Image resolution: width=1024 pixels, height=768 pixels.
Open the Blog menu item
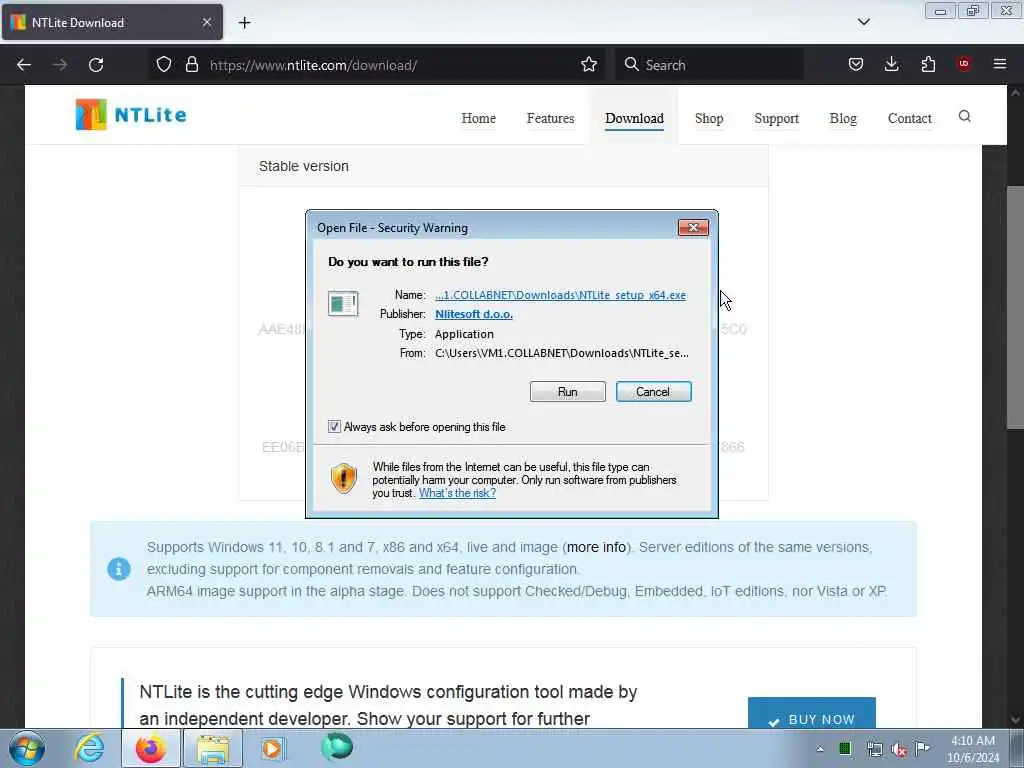click(843, 118)
